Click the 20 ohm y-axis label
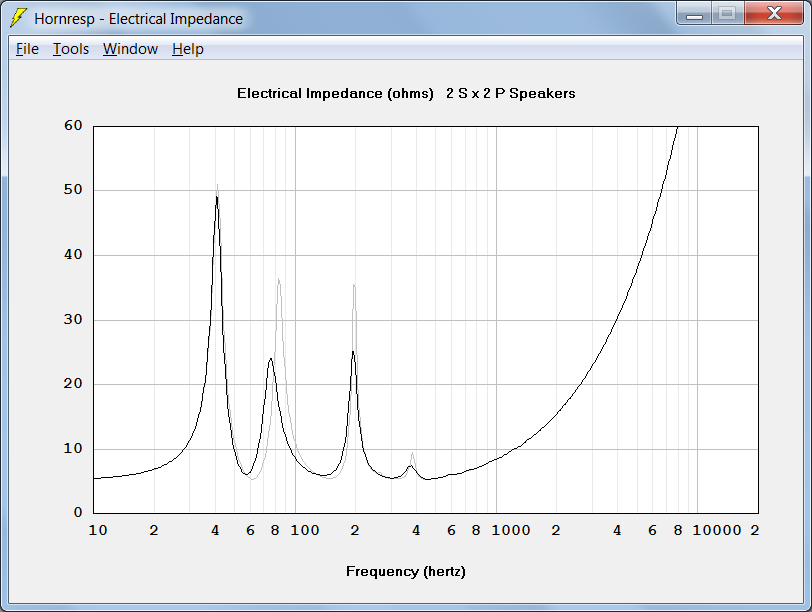 pos(73,384)
